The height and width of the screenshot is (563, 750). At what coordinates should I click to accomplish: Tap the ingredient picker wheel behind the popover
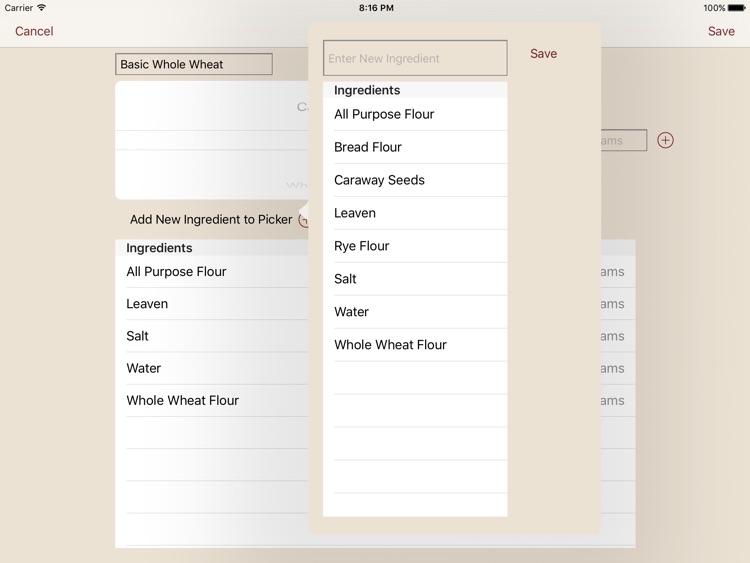click(212, 140)
